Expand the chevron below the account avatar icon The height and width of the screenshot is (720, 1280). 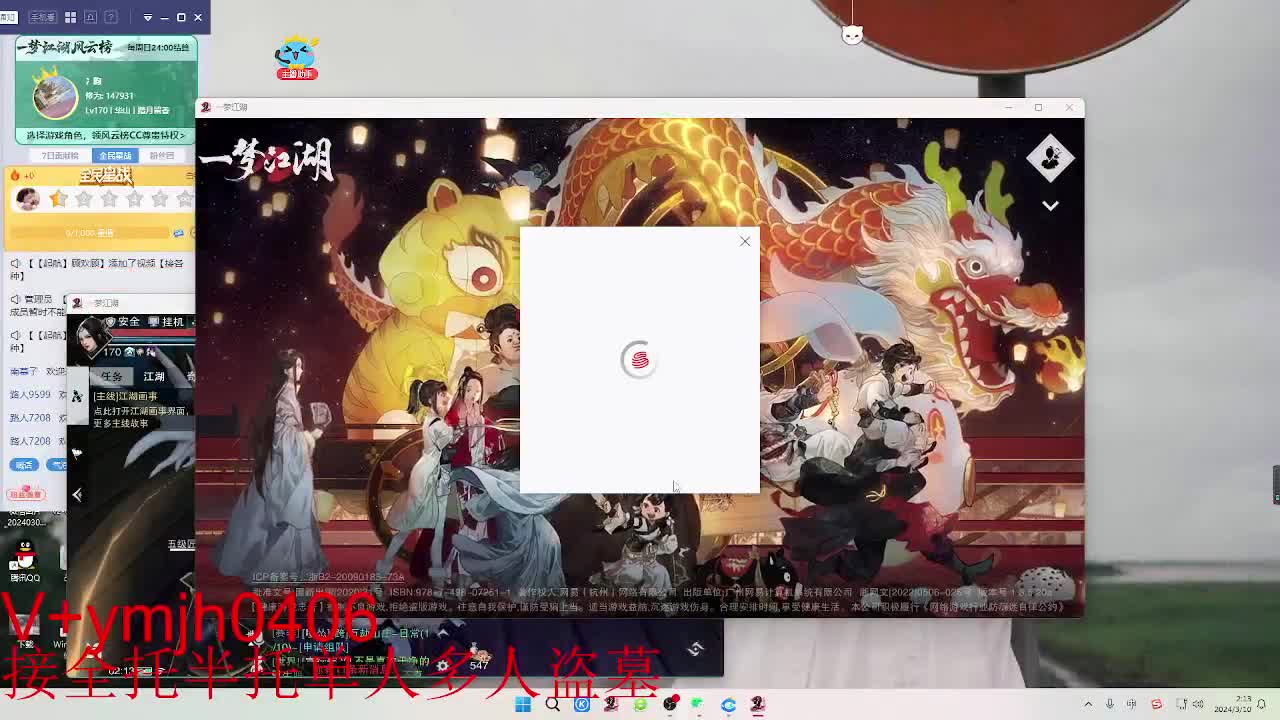1050,205
